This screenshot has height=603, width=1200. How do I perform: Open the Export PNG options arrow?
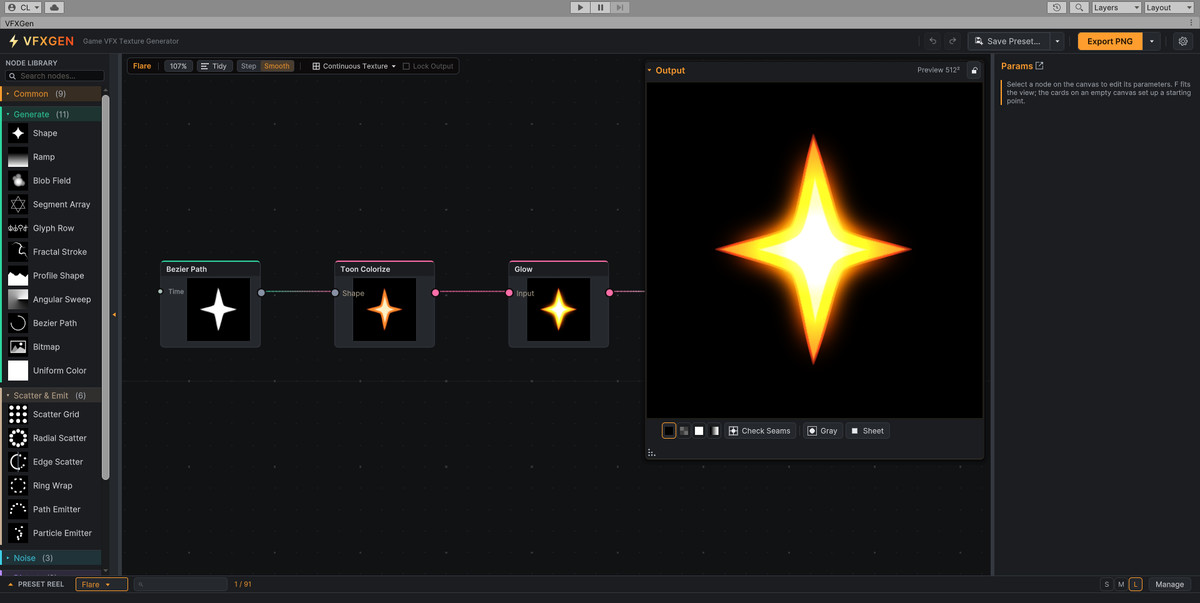pos(1153,41)
